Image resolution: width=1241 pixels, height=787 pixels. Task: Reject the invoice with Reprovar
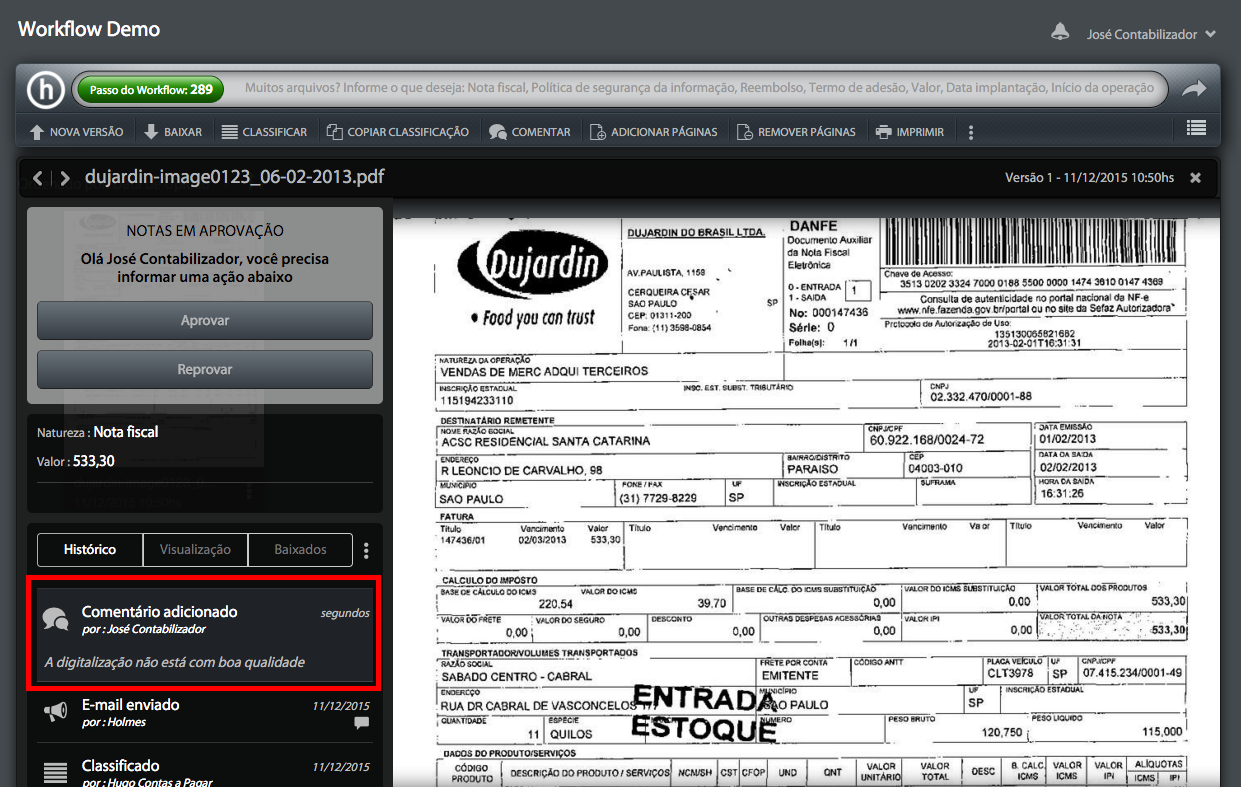pos(205,369)
